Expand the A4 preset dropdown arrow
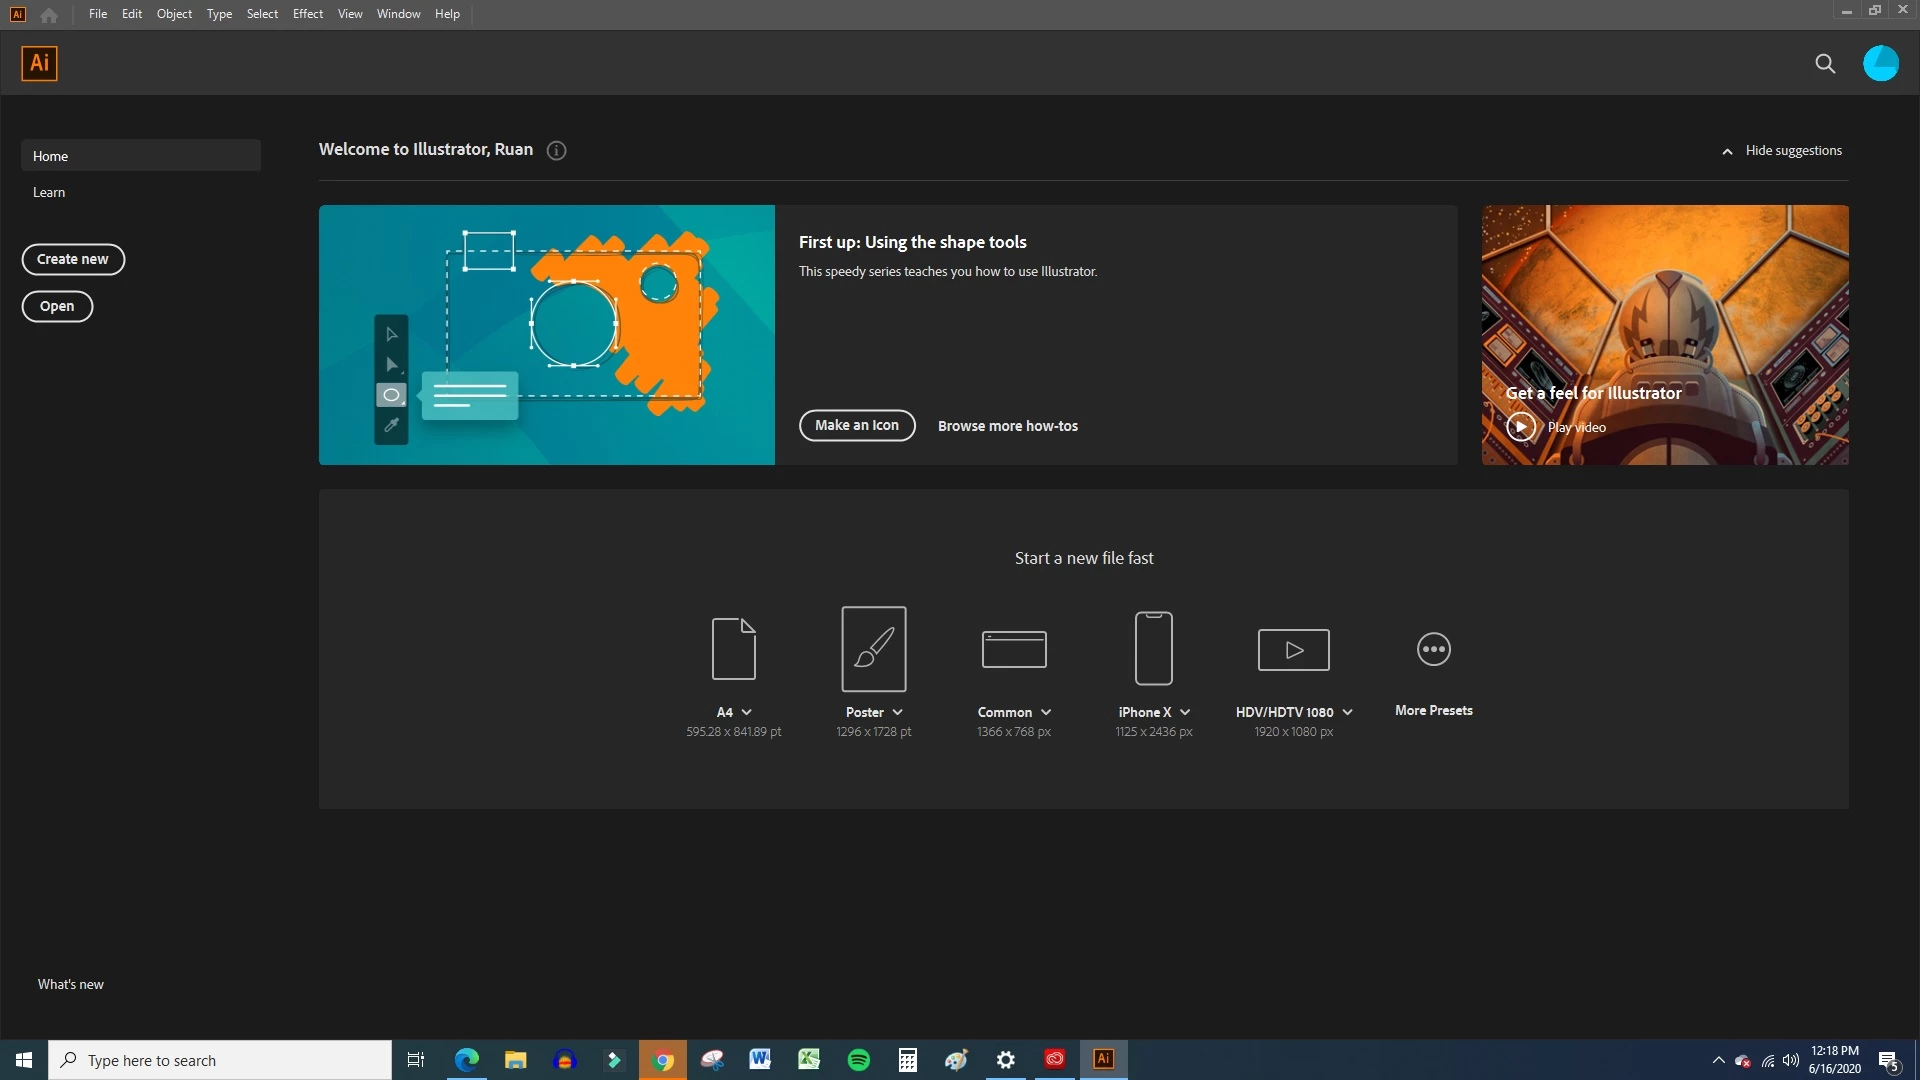The height and width of the screenshot is (1080, 1920). [x=747, y=713]
